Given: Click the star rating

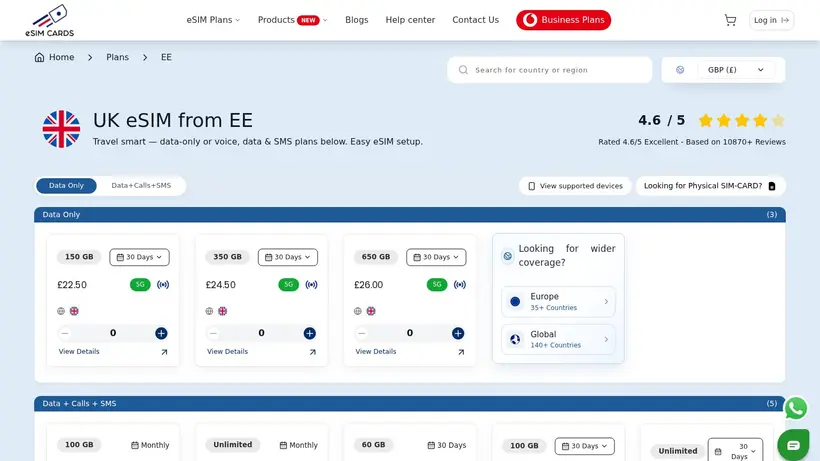Looking at the screenshot, I should coord(742,121).
